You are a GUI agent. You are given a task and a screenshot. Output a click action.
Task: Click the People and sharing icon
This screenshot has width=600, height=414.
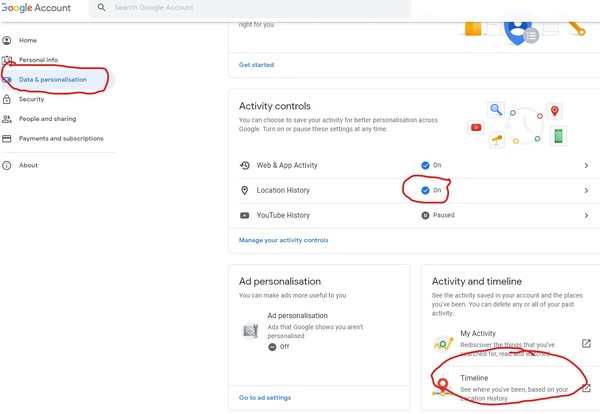(x=7, y=119)
